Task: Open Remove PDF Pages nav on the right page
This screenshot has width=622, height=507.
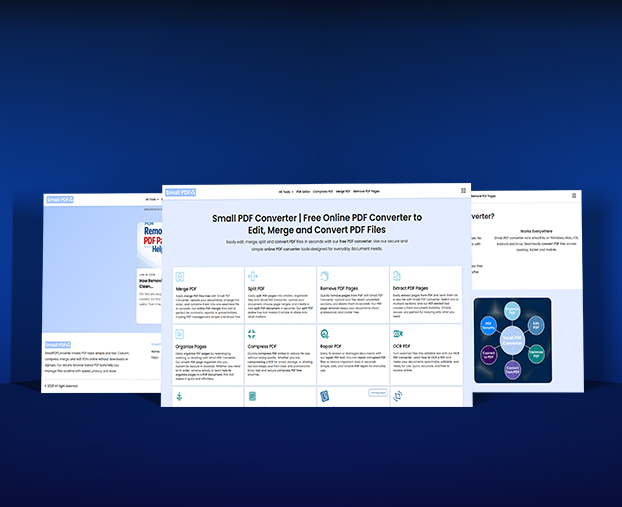Action: (x=484, y=196)
